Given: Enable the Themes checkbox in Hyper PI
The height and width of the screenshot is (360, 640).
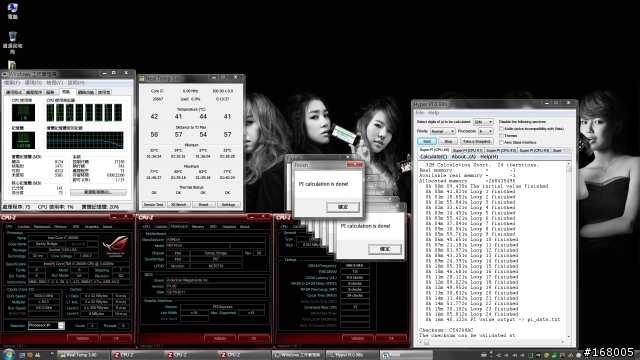Looking at the screenshot, I should point(502,136).
